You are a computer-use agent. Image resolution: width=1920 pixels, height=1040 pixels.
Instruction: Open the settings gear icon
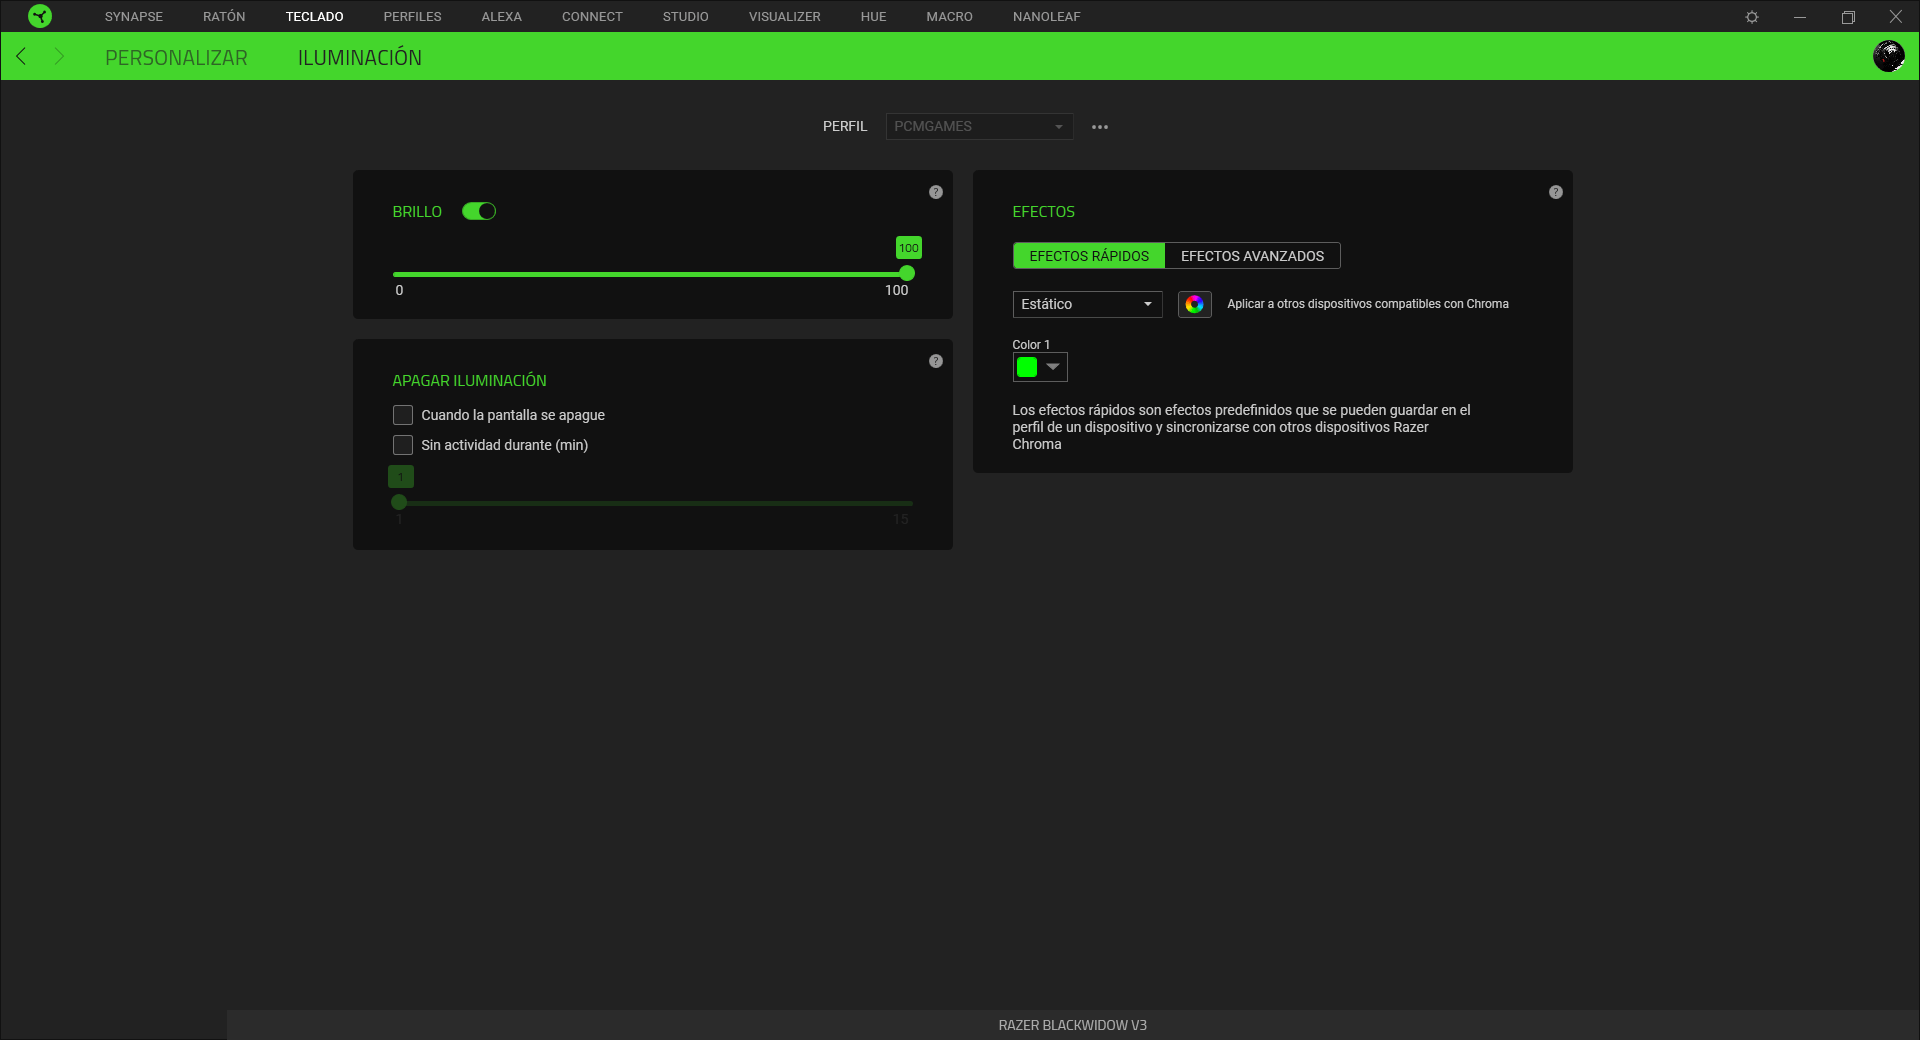point(1752,17)
